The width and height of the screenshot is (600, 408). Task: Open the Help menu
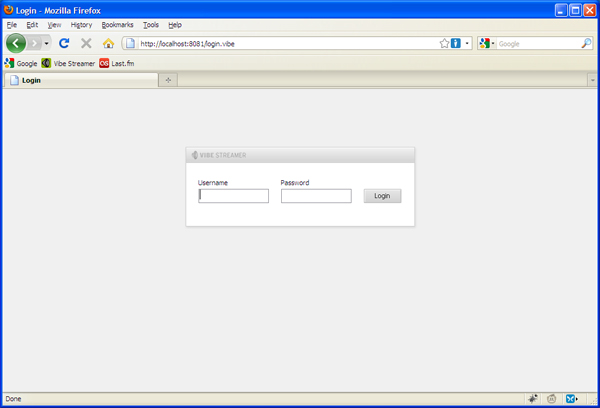[x=175, y=25]
